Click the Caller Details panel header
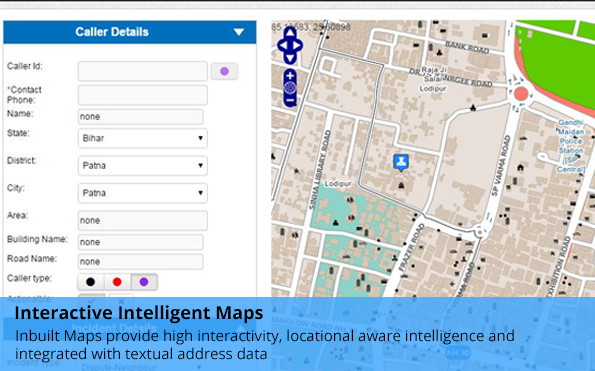The width and height of the screenshot is (595, 371). pyautogui.click(x=130, y=32)
